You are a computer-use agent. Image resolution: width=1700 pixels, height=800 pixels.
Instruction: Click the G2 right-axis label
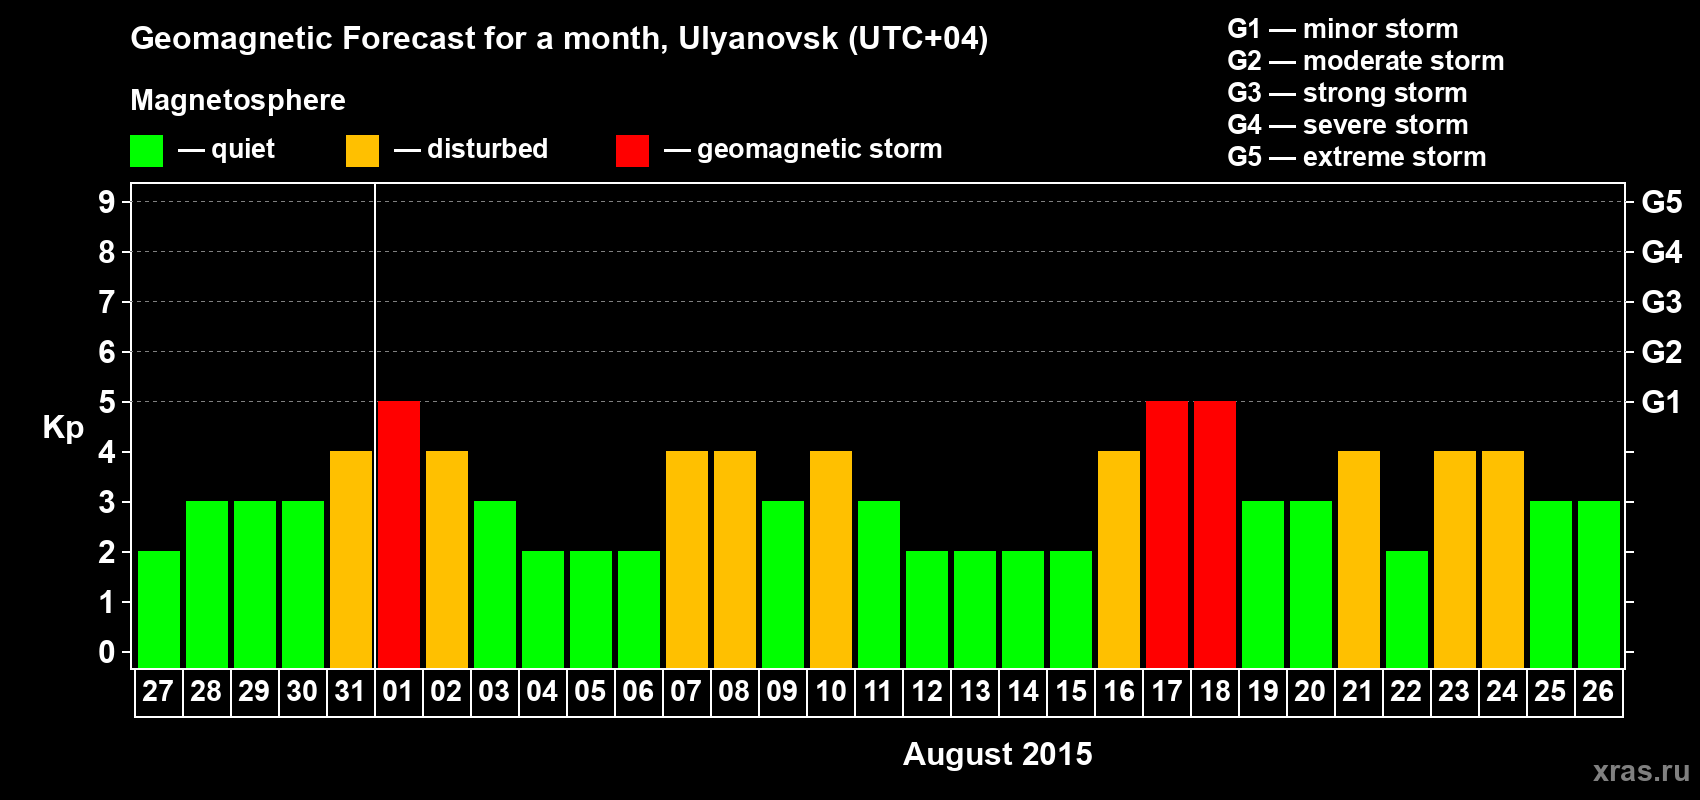click(x=1662, y=352)
